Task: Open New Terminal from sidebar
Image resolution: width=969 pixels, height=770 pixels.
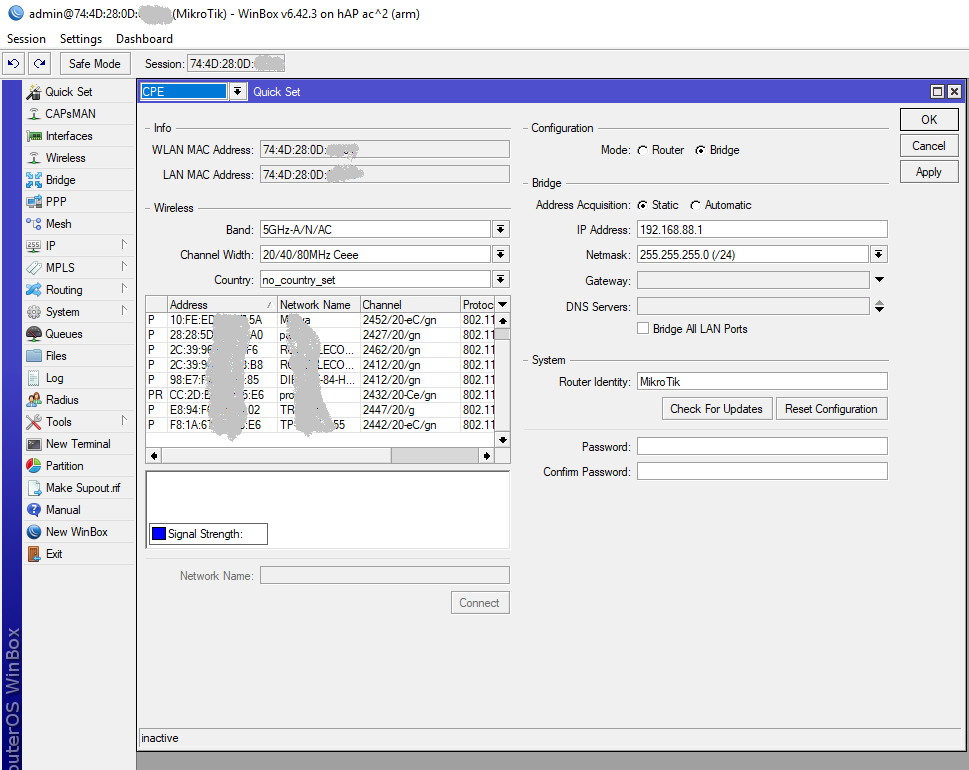Action: [78, 444]
